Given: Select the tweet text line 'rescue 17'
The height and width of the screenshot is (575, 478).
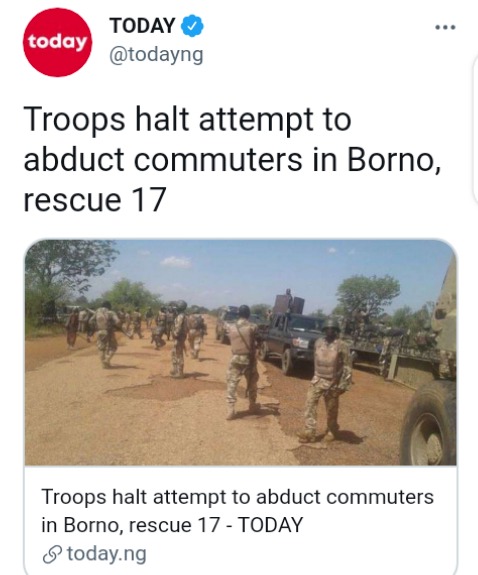Looking at the screenshot, I should click(x=95, y=200).
